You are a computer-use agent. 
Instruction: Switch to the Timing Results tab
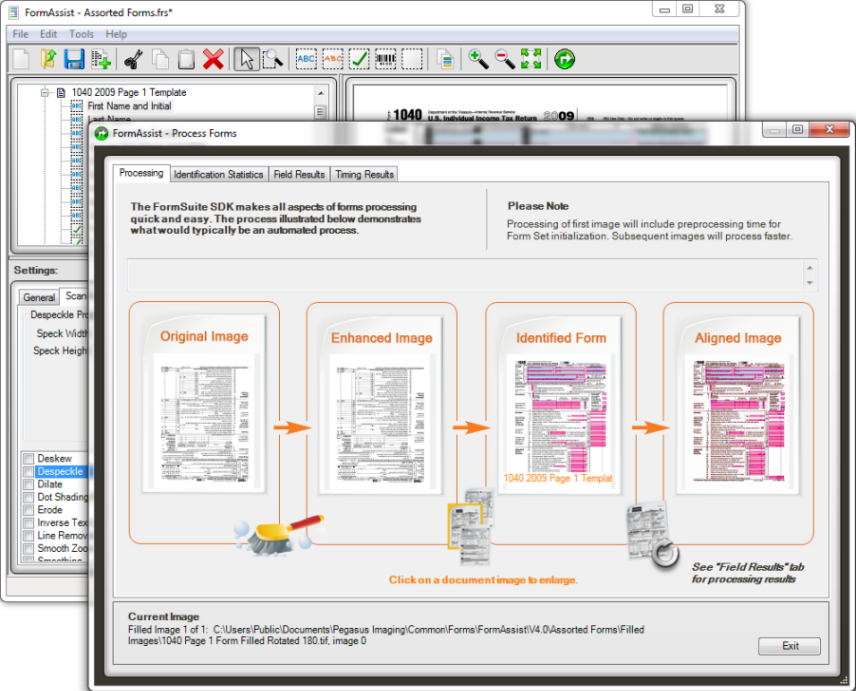click(364, 175)
